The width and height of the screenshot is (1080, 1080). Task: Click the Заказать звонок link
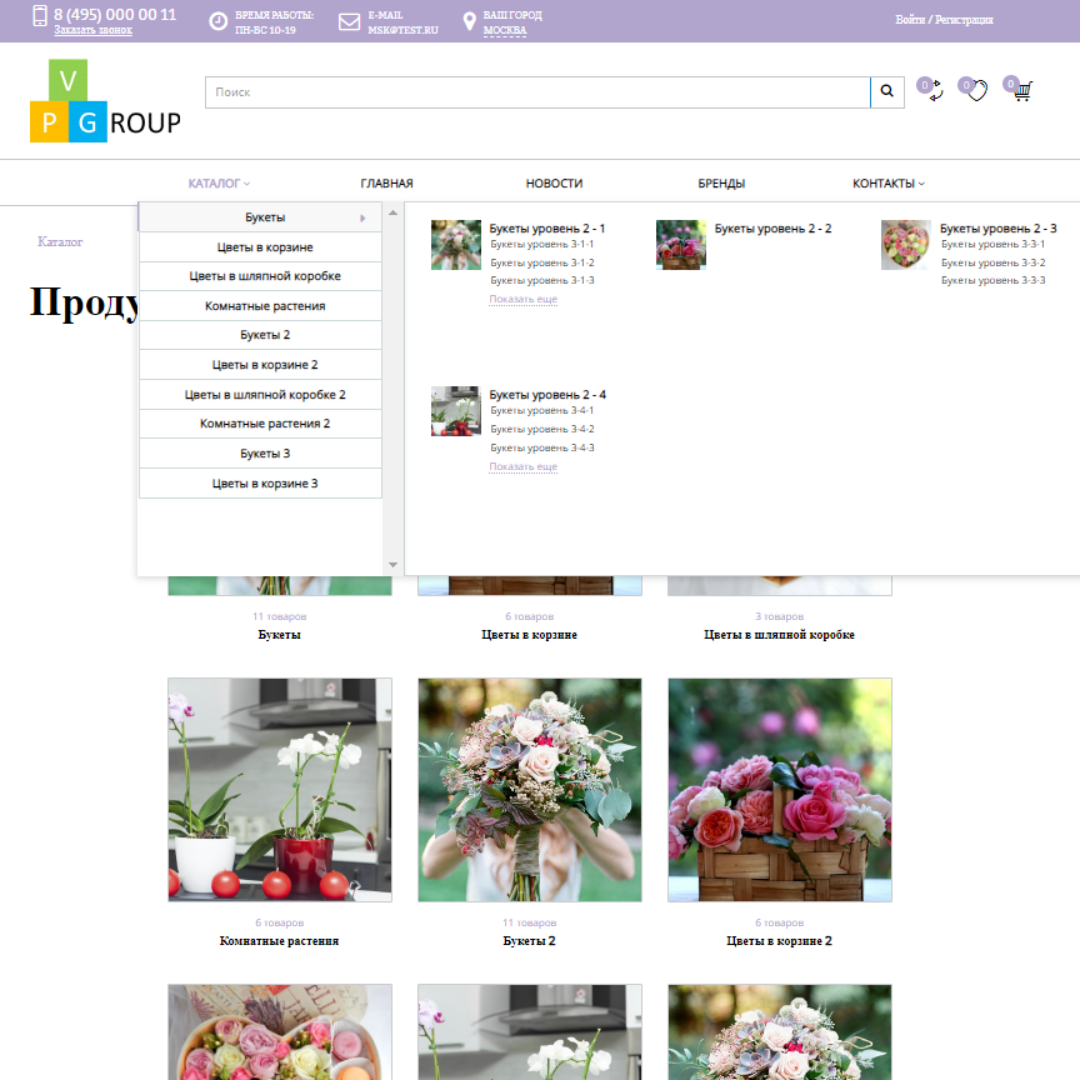[93, 31]
